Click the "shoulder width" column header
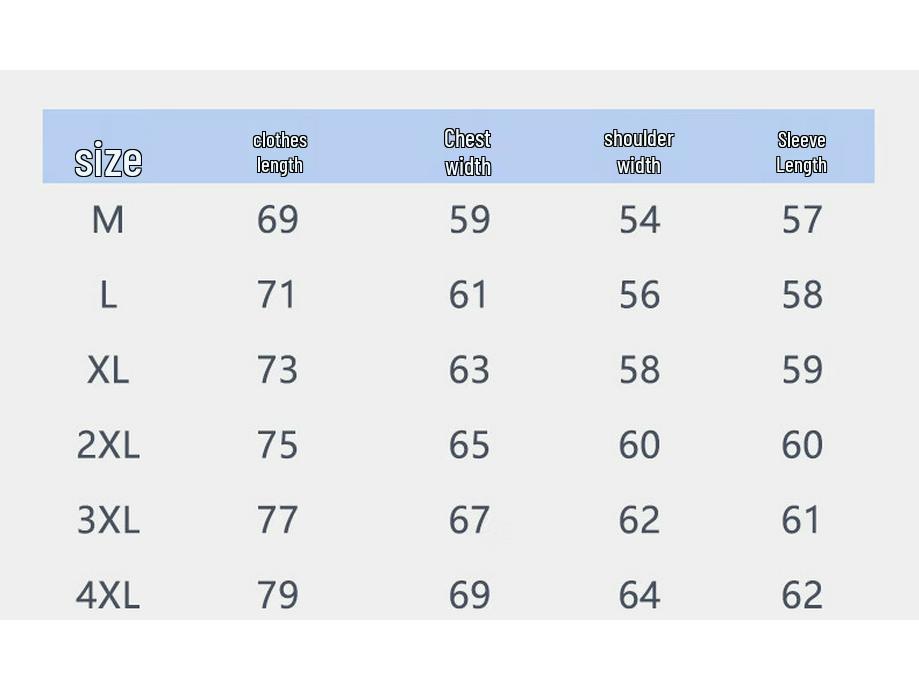Screen dimensions: 919x690 (x=639, y=152)
